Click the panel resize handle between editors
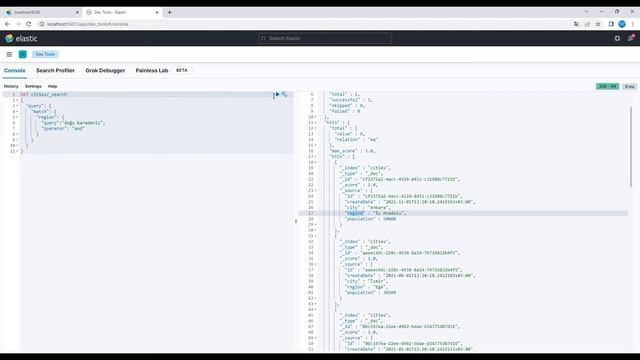Screen dimensions: 640x360 coord(296,221)
